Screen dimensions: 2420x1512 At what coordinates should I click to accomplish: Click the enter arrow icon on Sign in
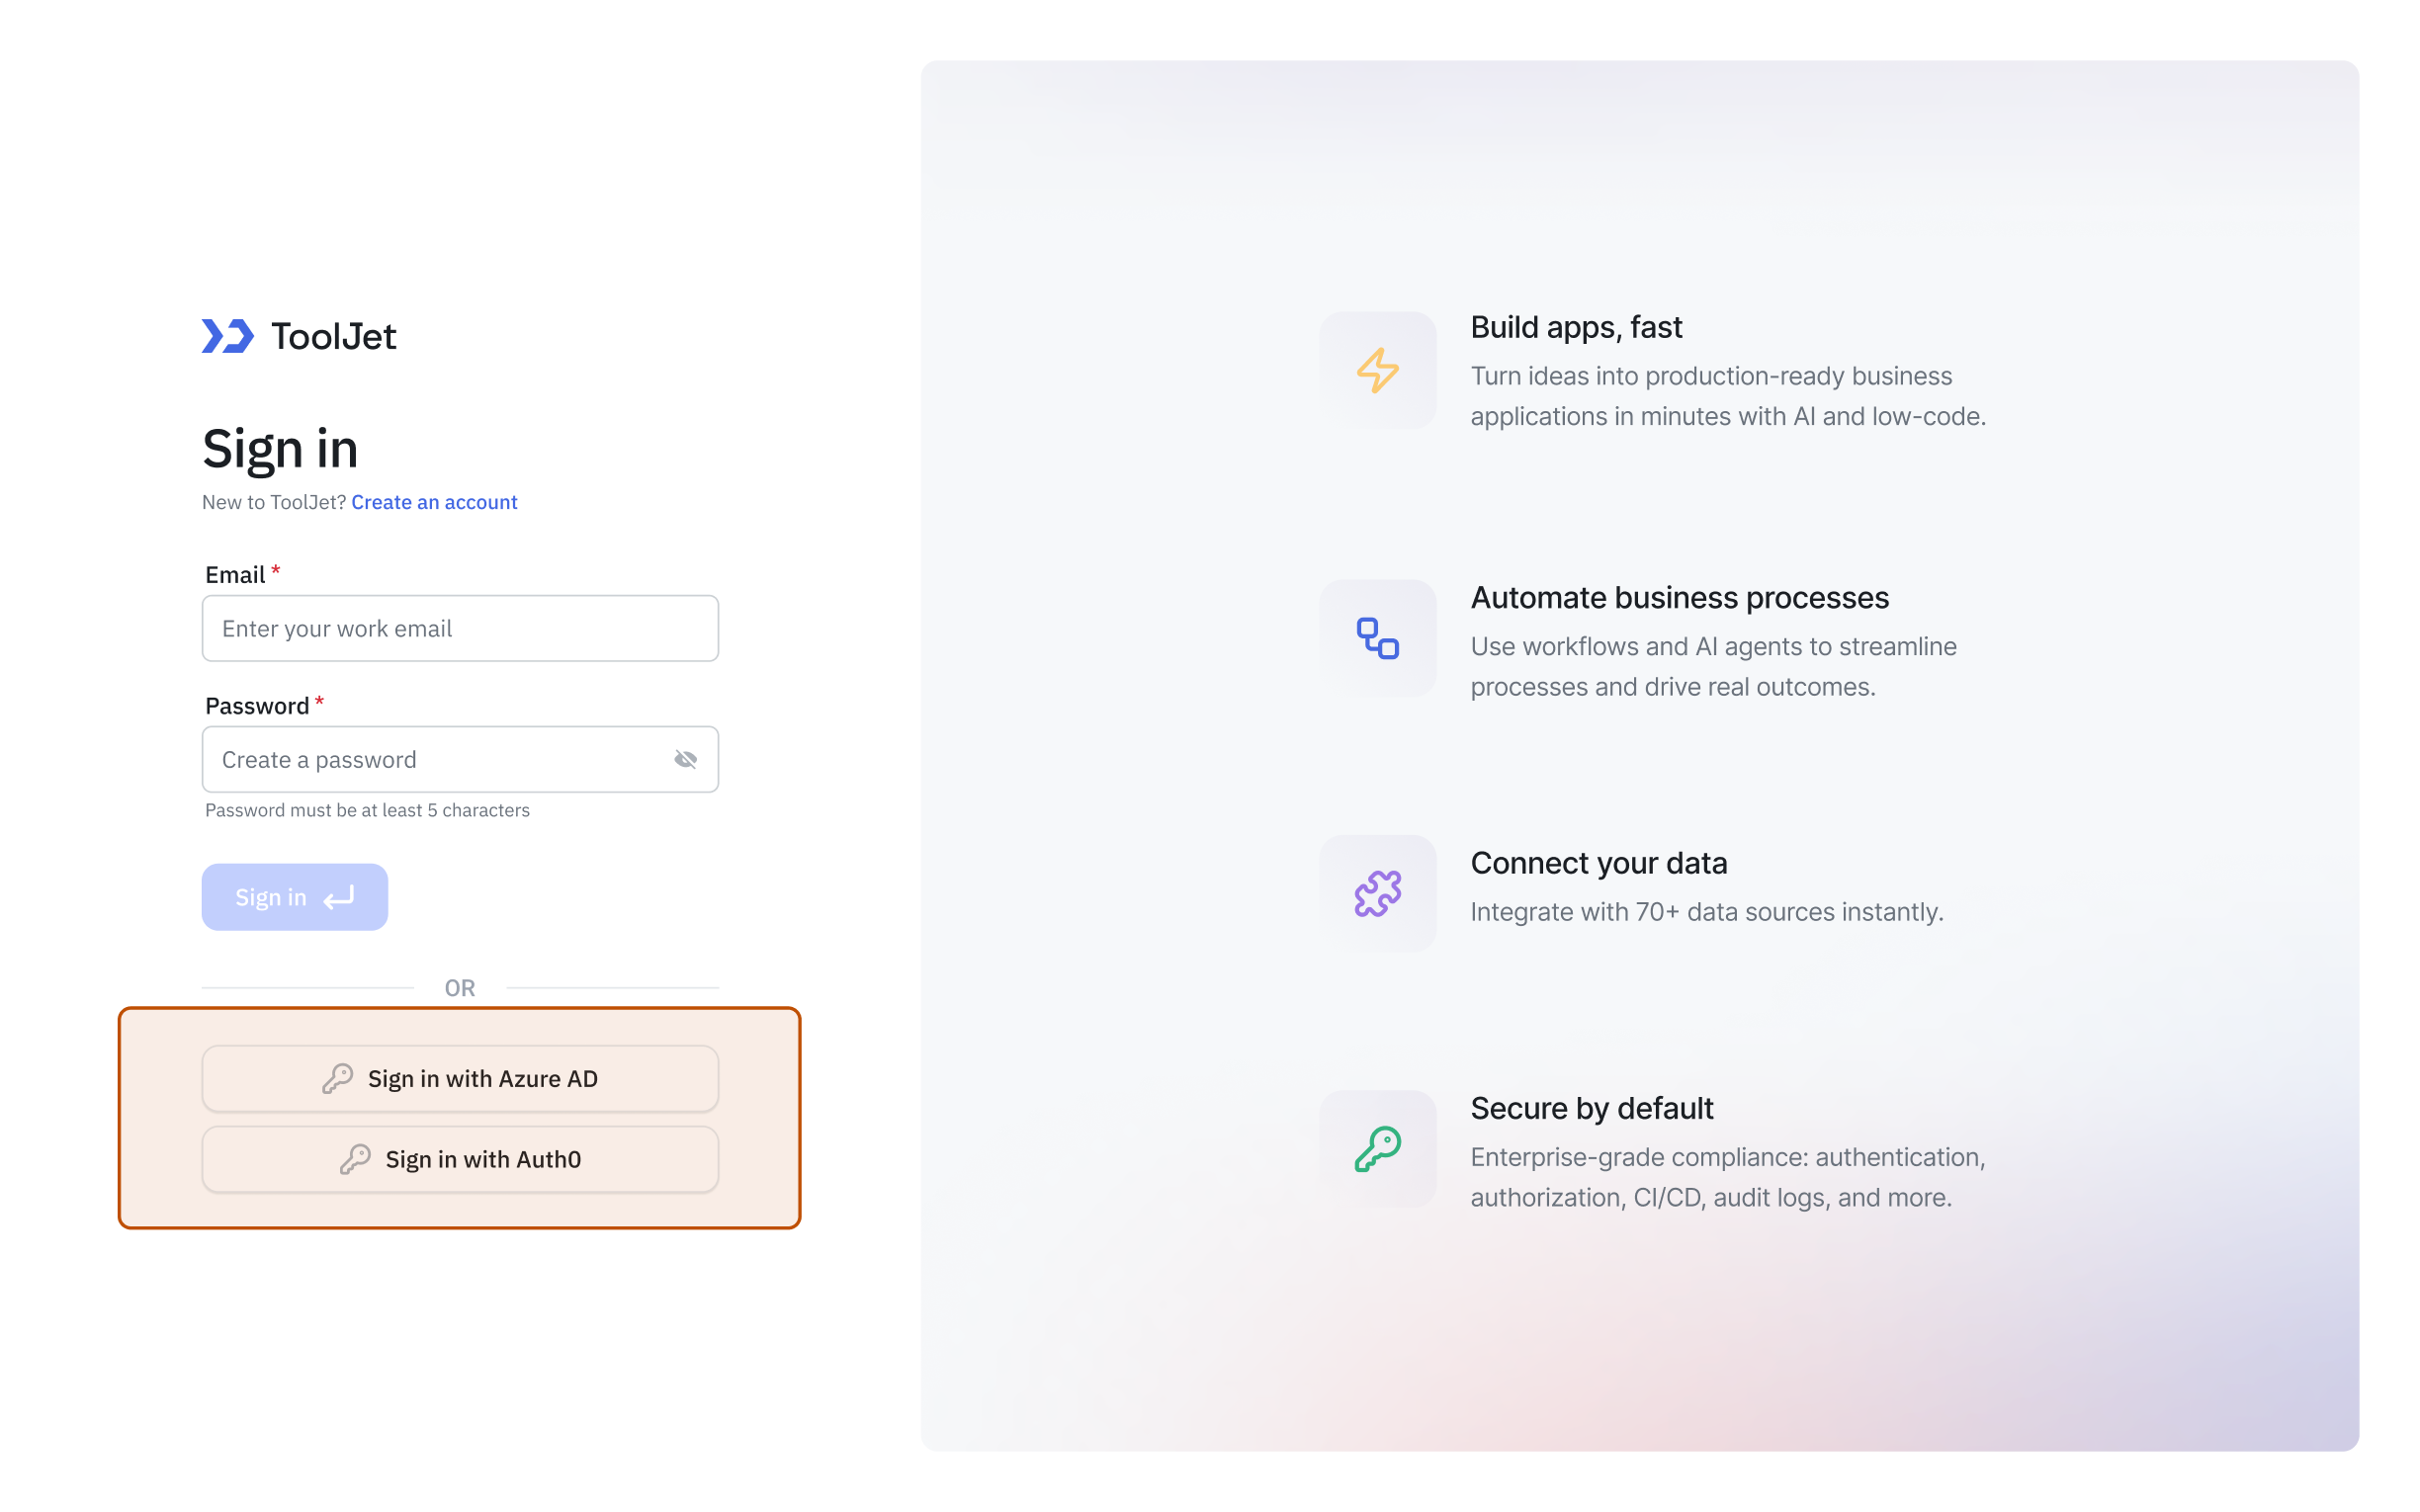pos(339,897)
